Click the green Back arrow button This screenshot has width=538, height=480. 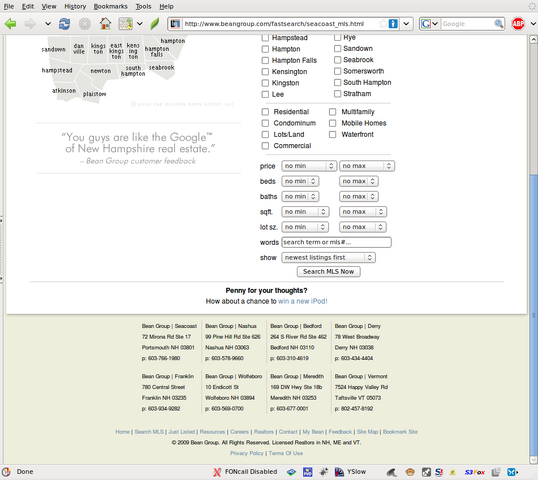coord(11,24)
